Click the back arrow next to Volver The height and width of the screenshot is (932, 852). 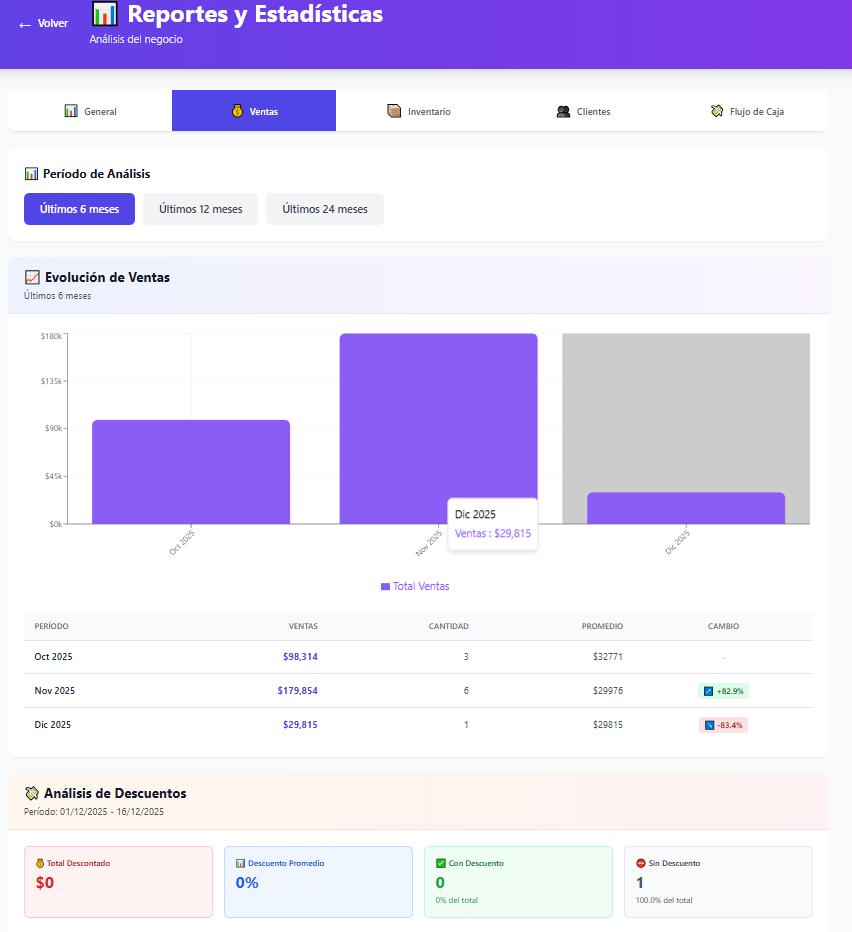tap(25, 24)
